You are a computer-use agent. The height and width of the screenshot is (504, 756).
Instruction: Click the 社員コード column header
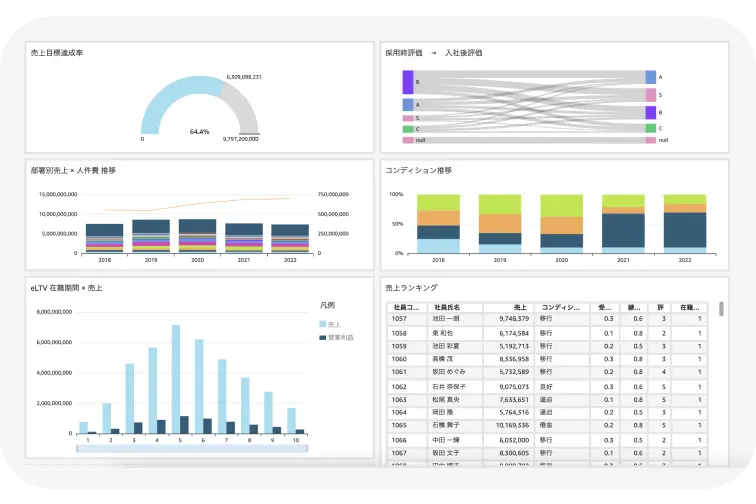pyautogui.click(x=406, y=307)
